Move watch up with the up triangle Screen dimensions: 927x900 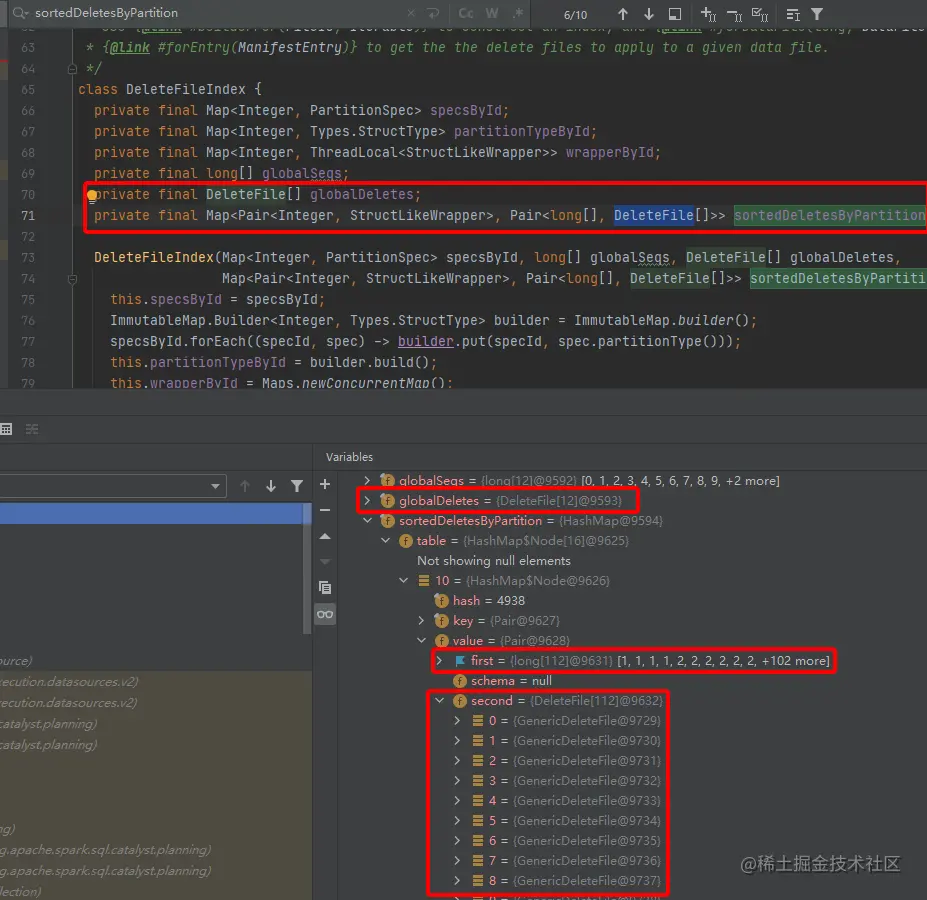[x=325, y=536]
